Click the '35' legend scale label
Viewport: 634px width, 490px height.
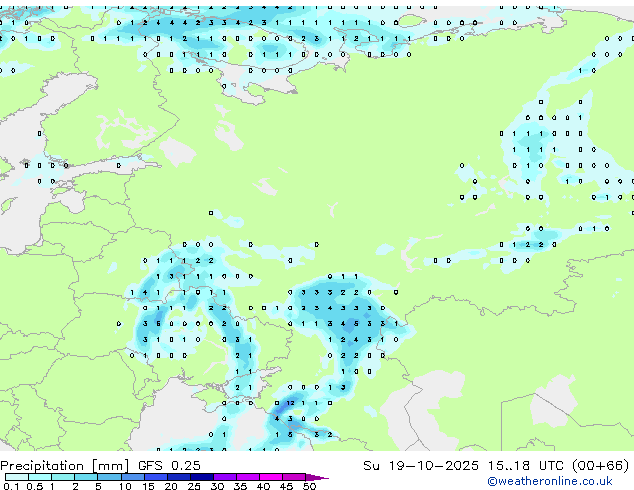click(240, 486)
